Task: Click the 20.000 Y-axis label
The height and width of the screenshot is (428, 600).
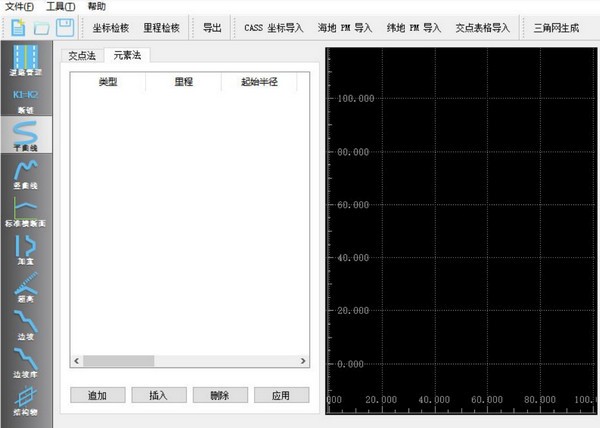Action: pos(353,311)
